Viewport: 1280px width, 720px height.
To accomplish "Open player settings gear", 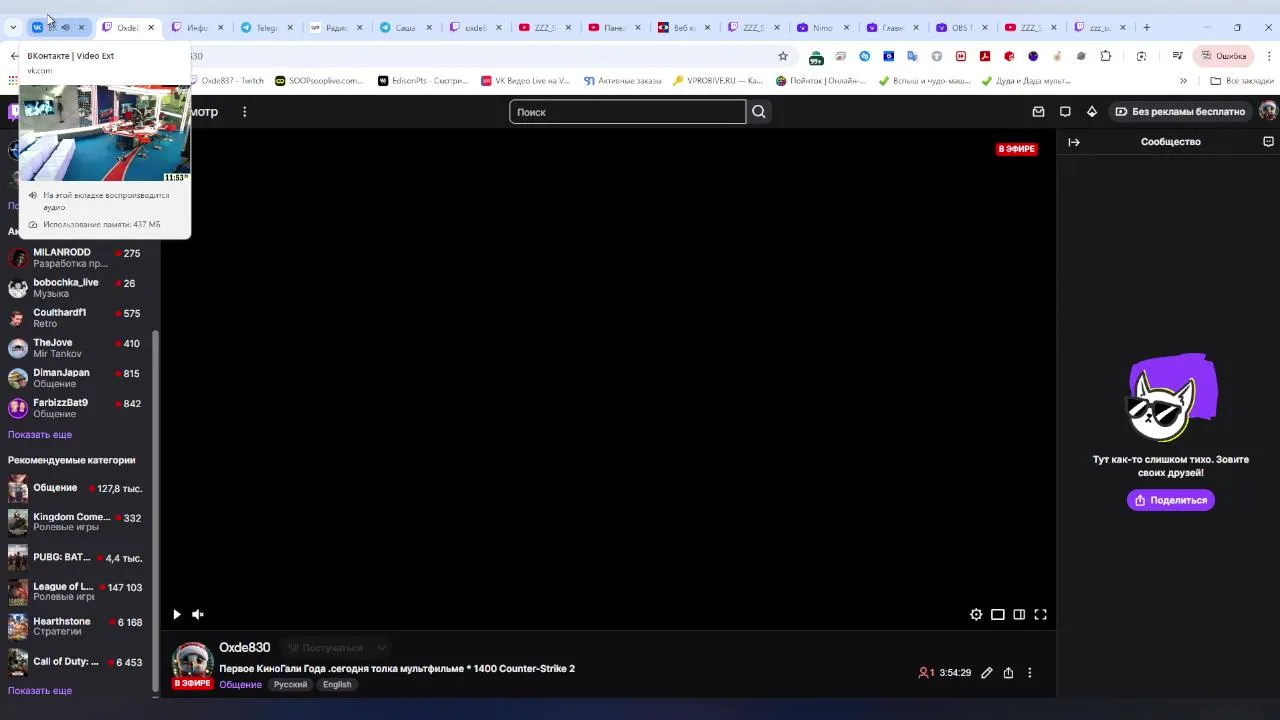I will (976, 614).
